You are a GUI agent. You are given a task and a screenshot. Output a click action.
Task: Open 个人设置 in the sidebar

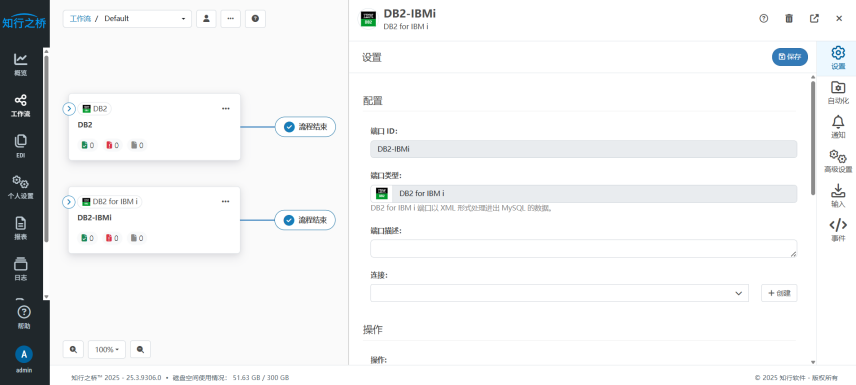[21, 187]
